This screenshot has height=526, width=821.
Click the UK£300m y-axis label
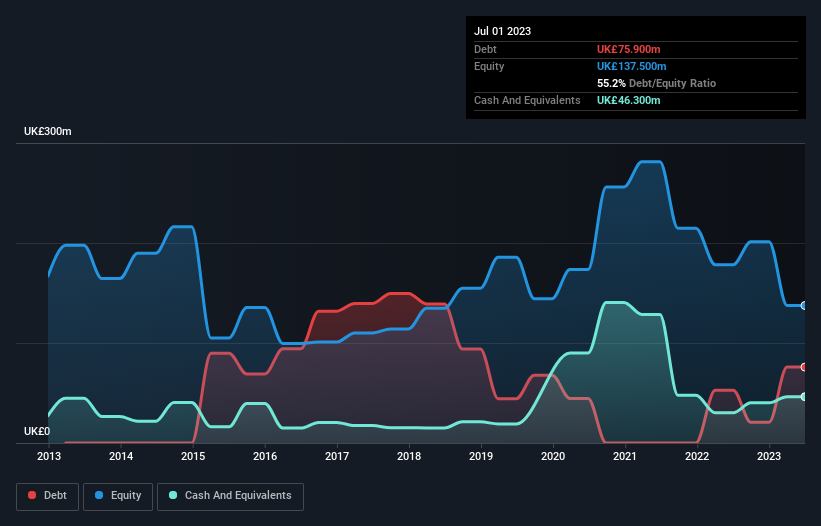tap(48, 131)
